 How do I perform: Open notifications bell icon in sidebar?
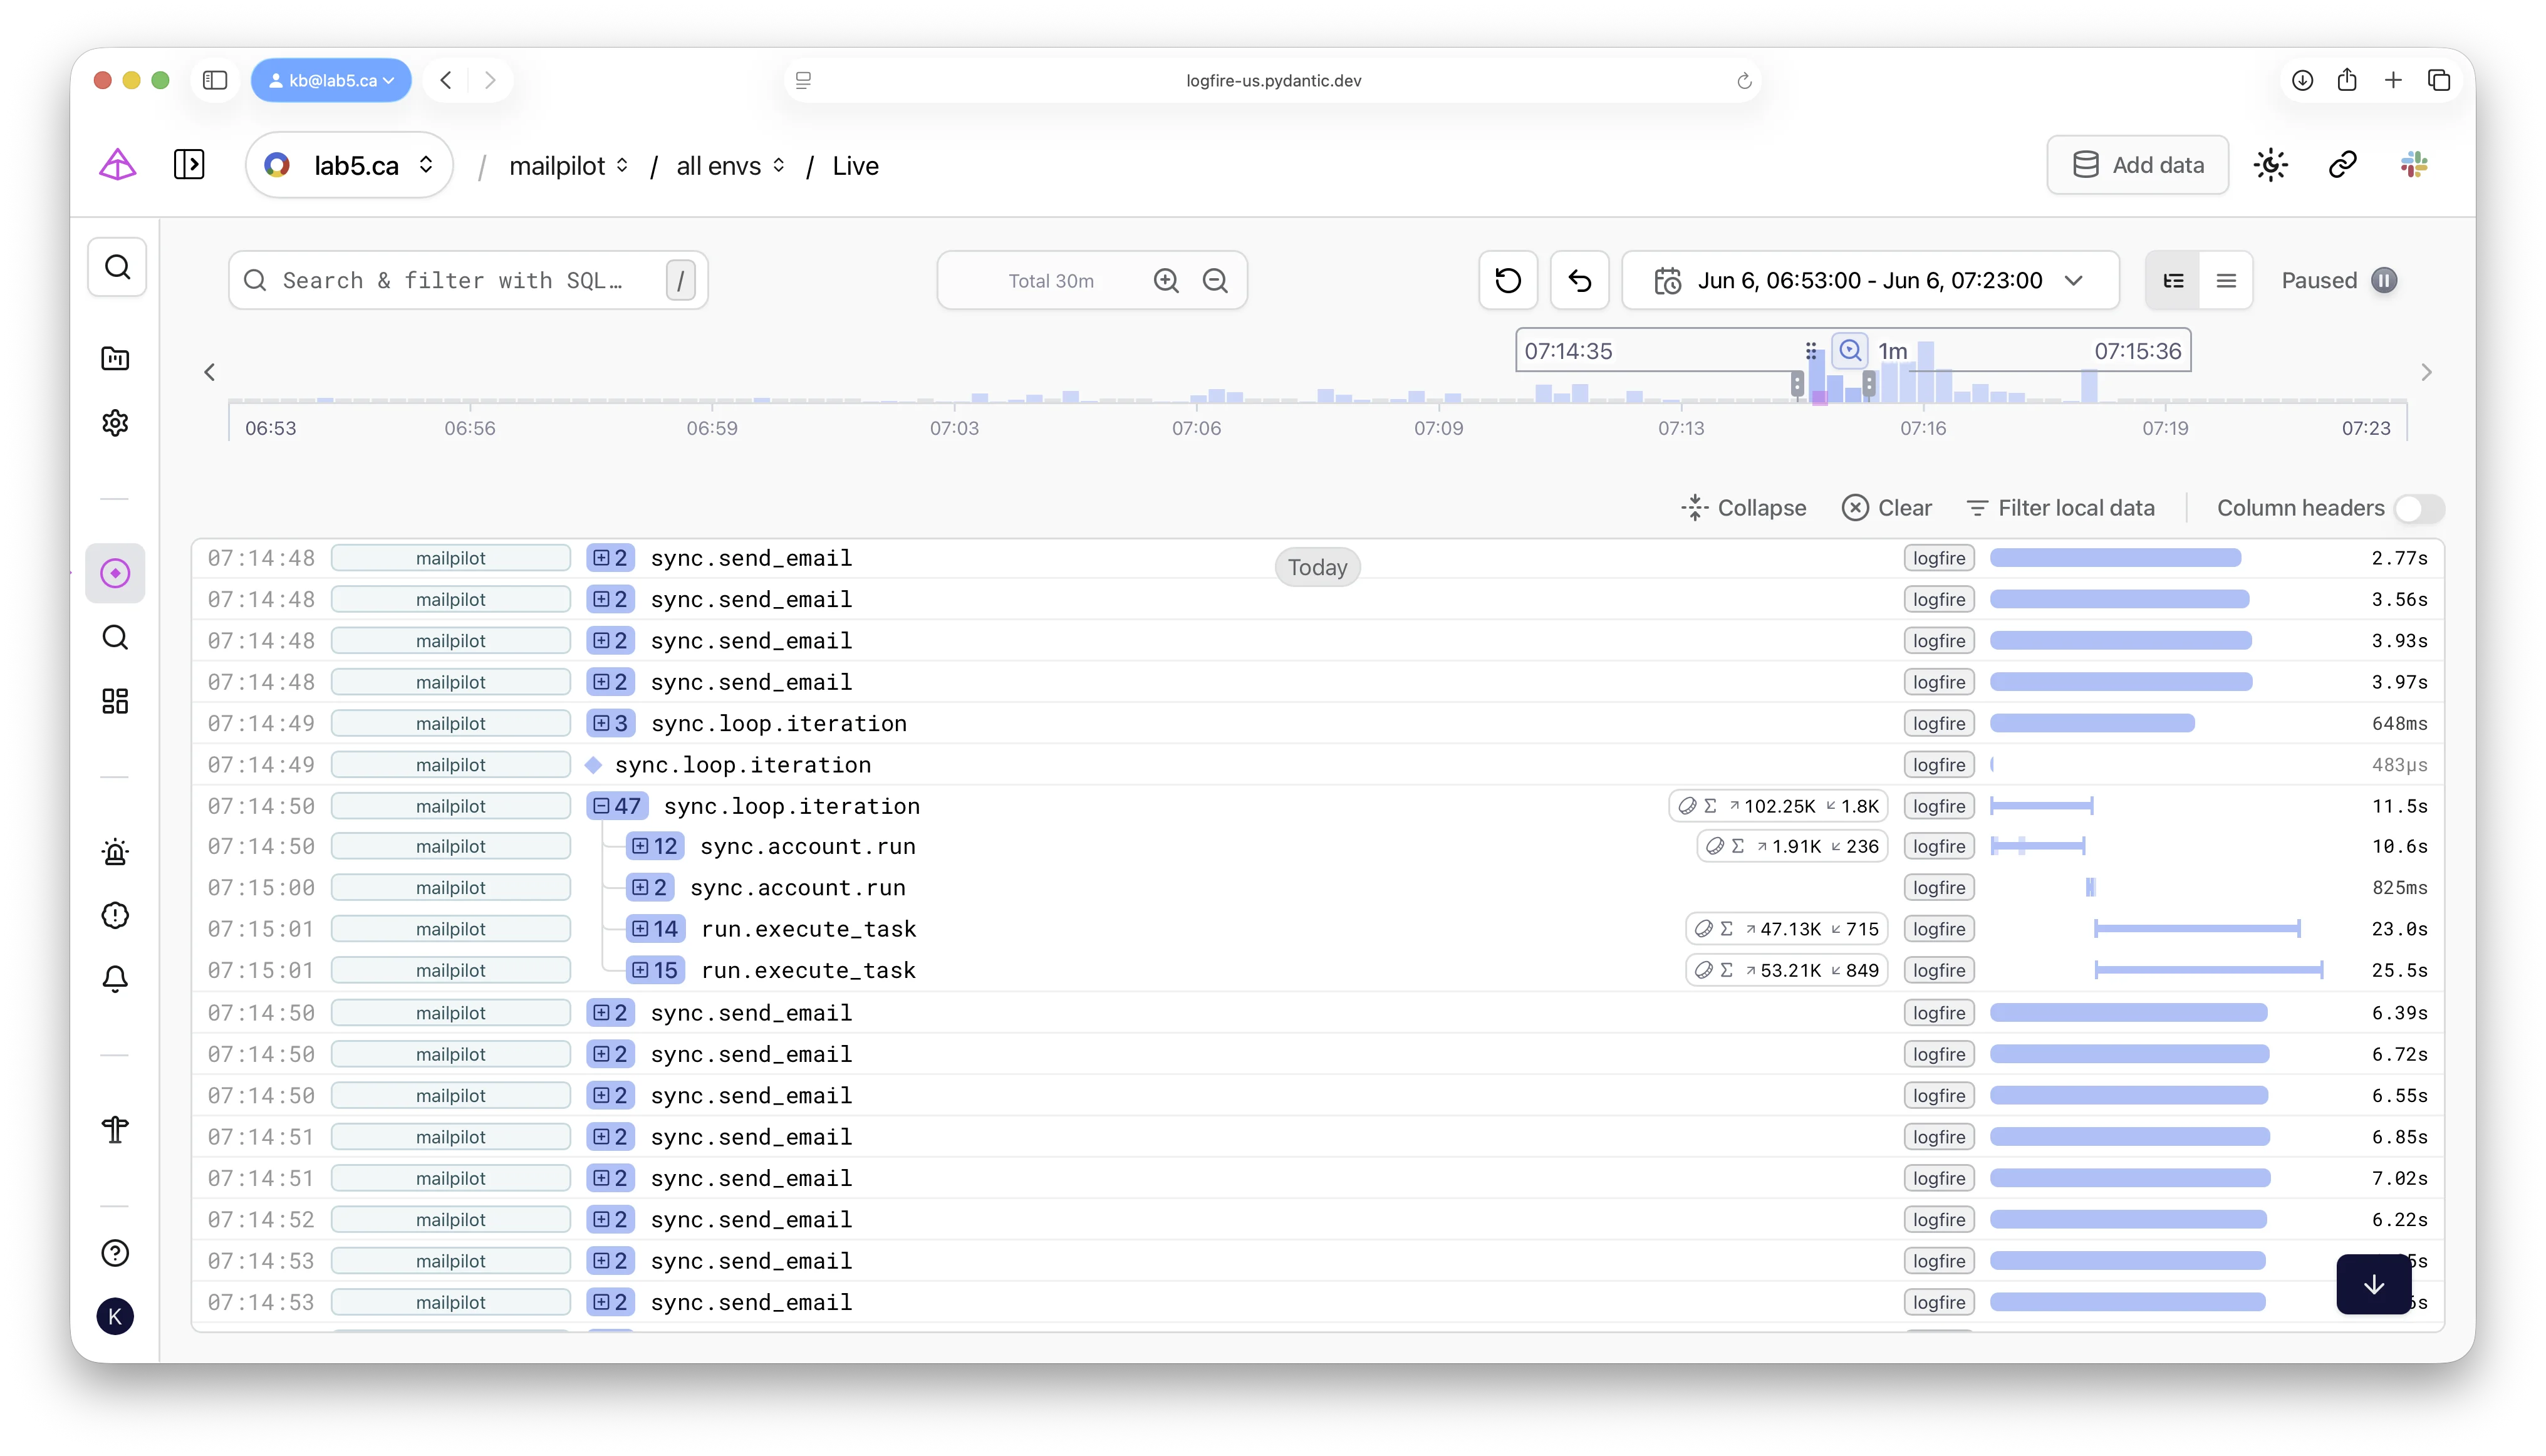pos(115,978)
